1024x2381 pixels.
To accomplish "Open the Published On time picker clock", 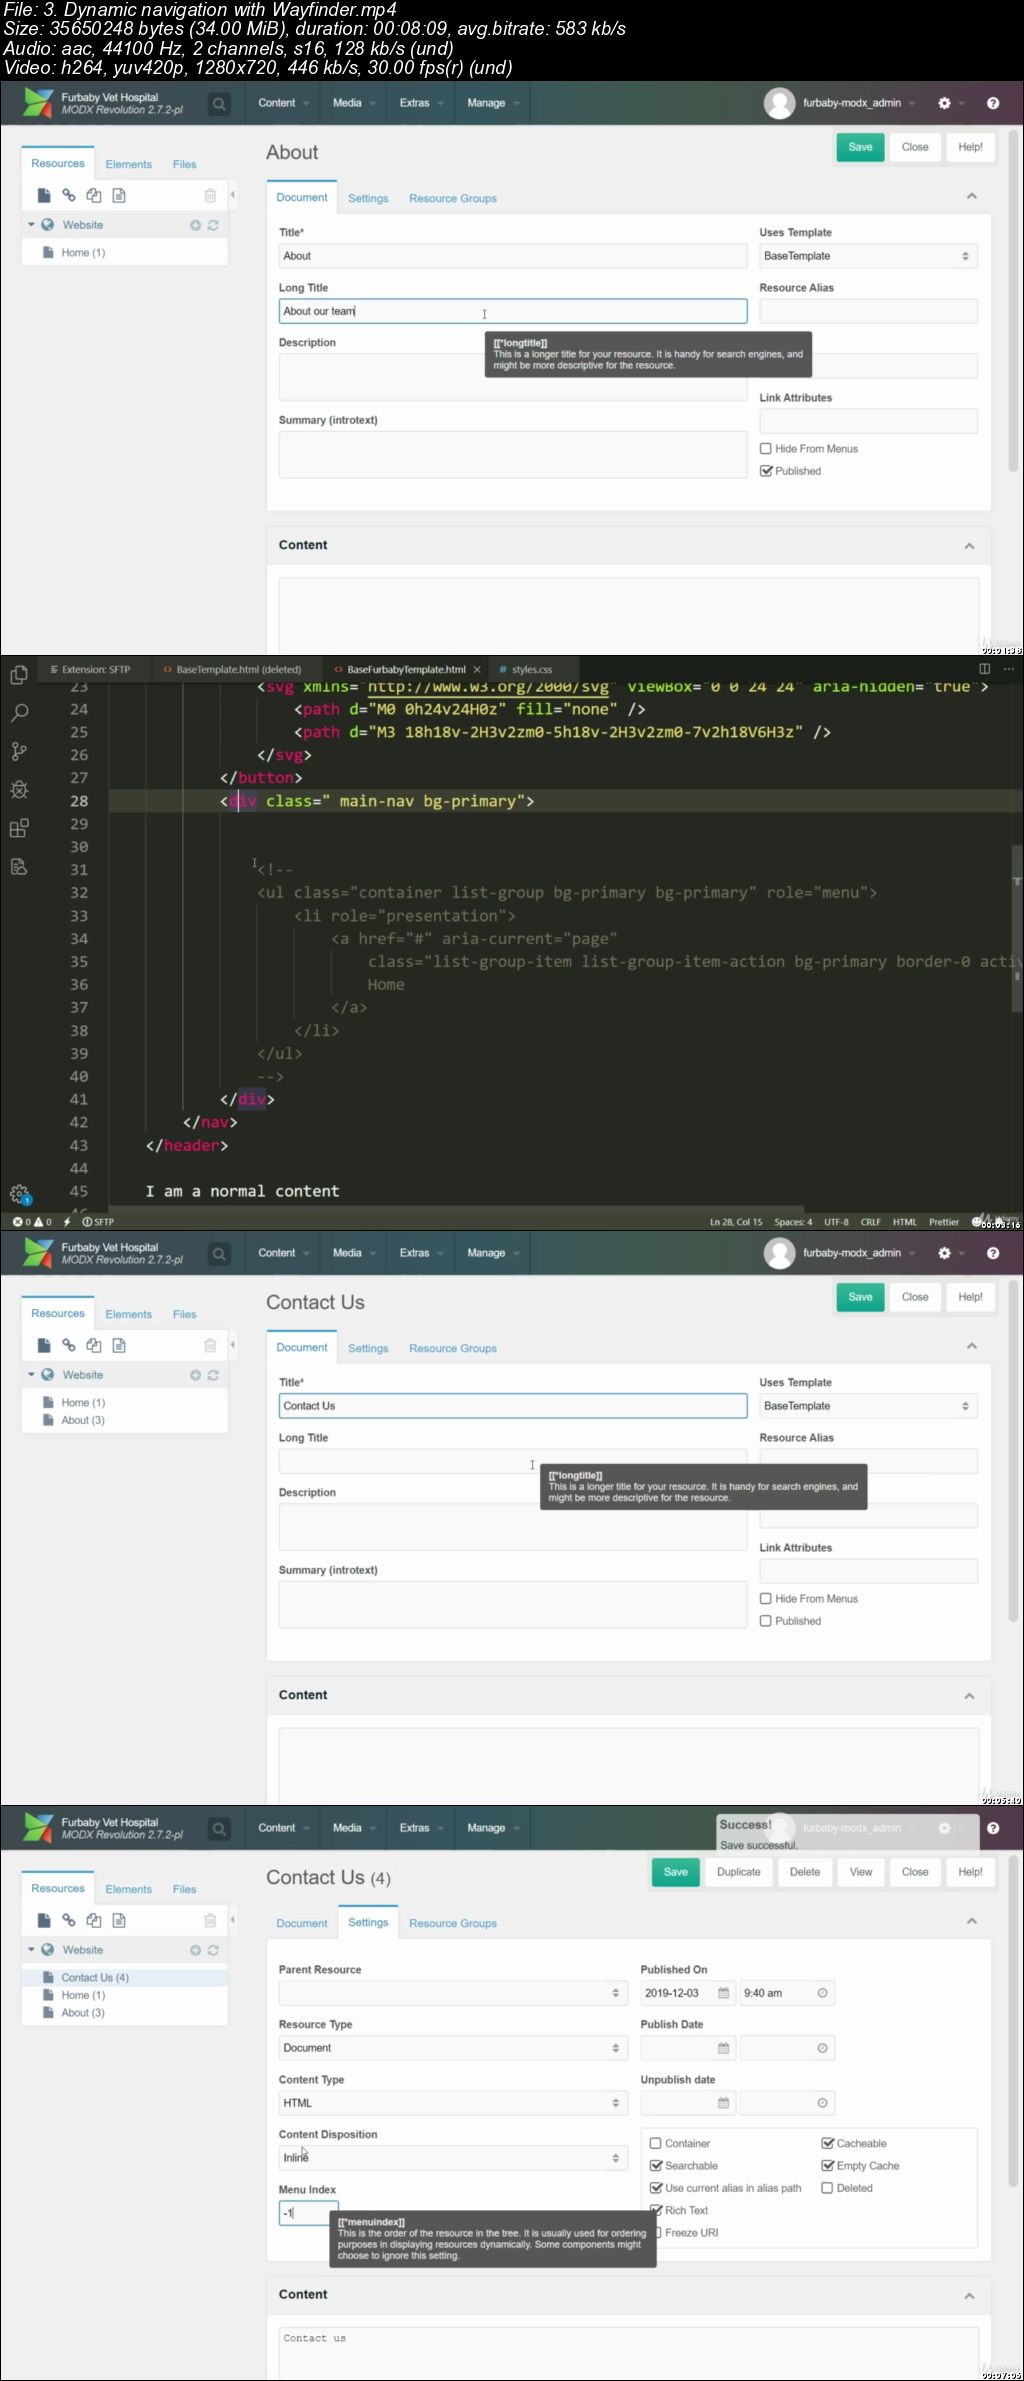I will (x=822, y=1993).
